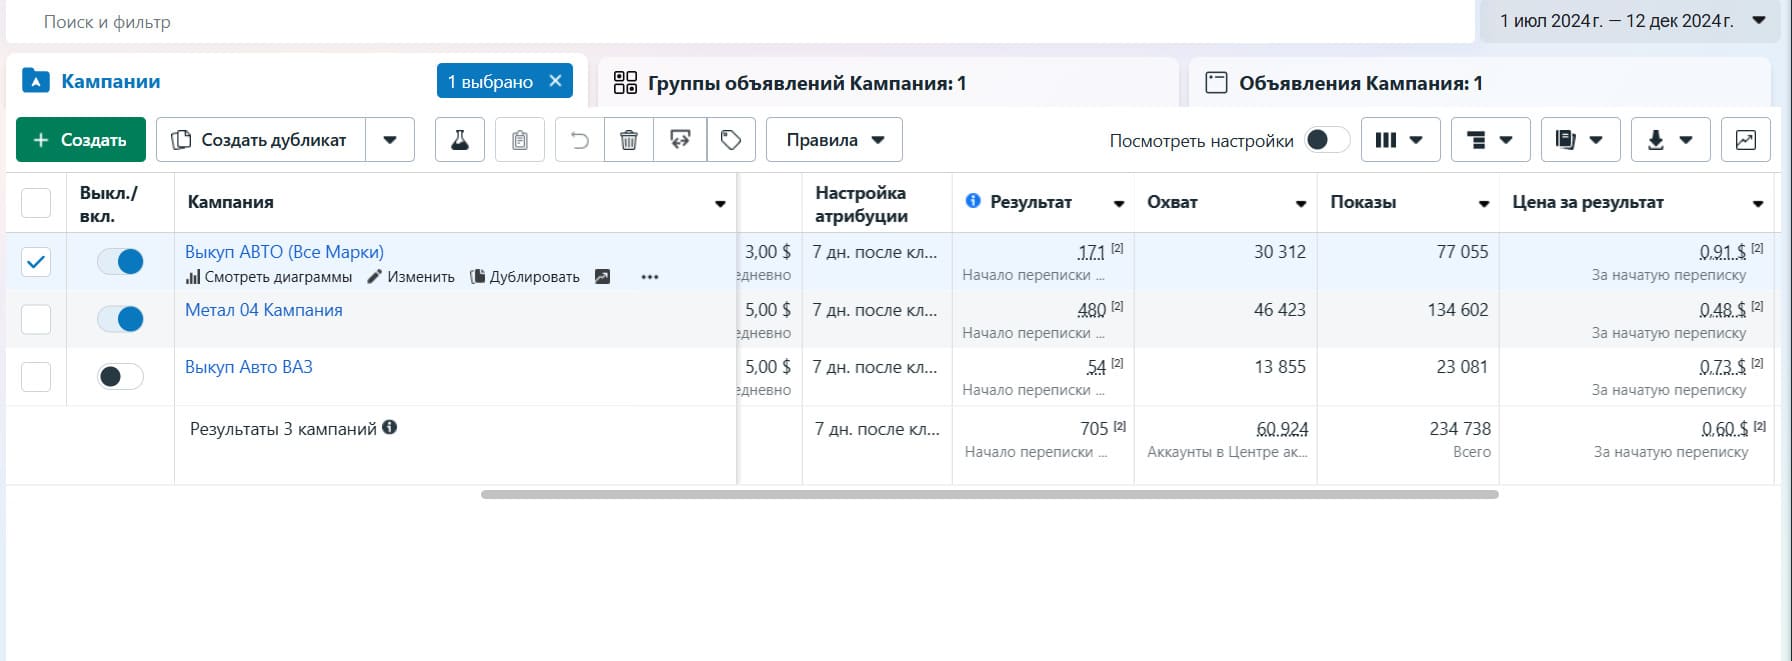Toggle the Посмотреть настройки switch

tap(1326, 140)
